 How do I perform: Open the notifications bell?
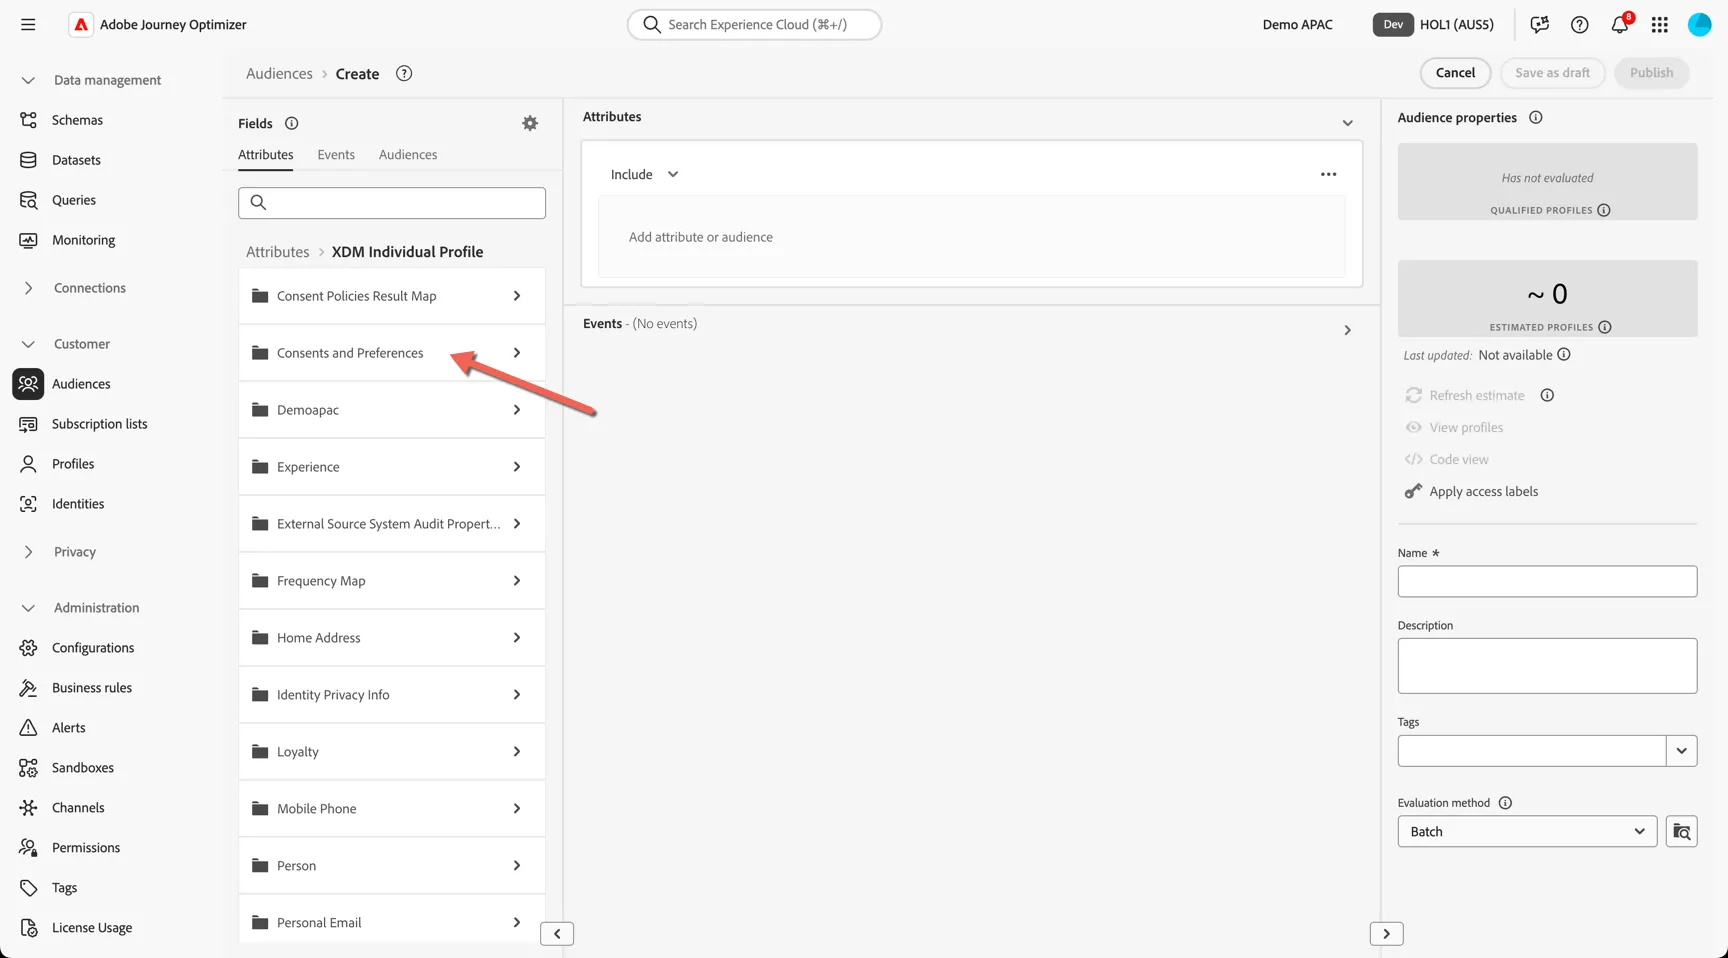(1620, 24)
